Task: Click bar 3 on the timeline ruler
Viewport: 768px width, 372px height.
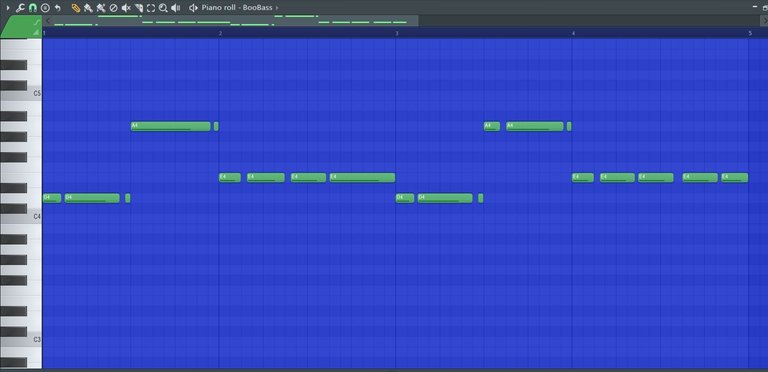Action: pos(397,33)
